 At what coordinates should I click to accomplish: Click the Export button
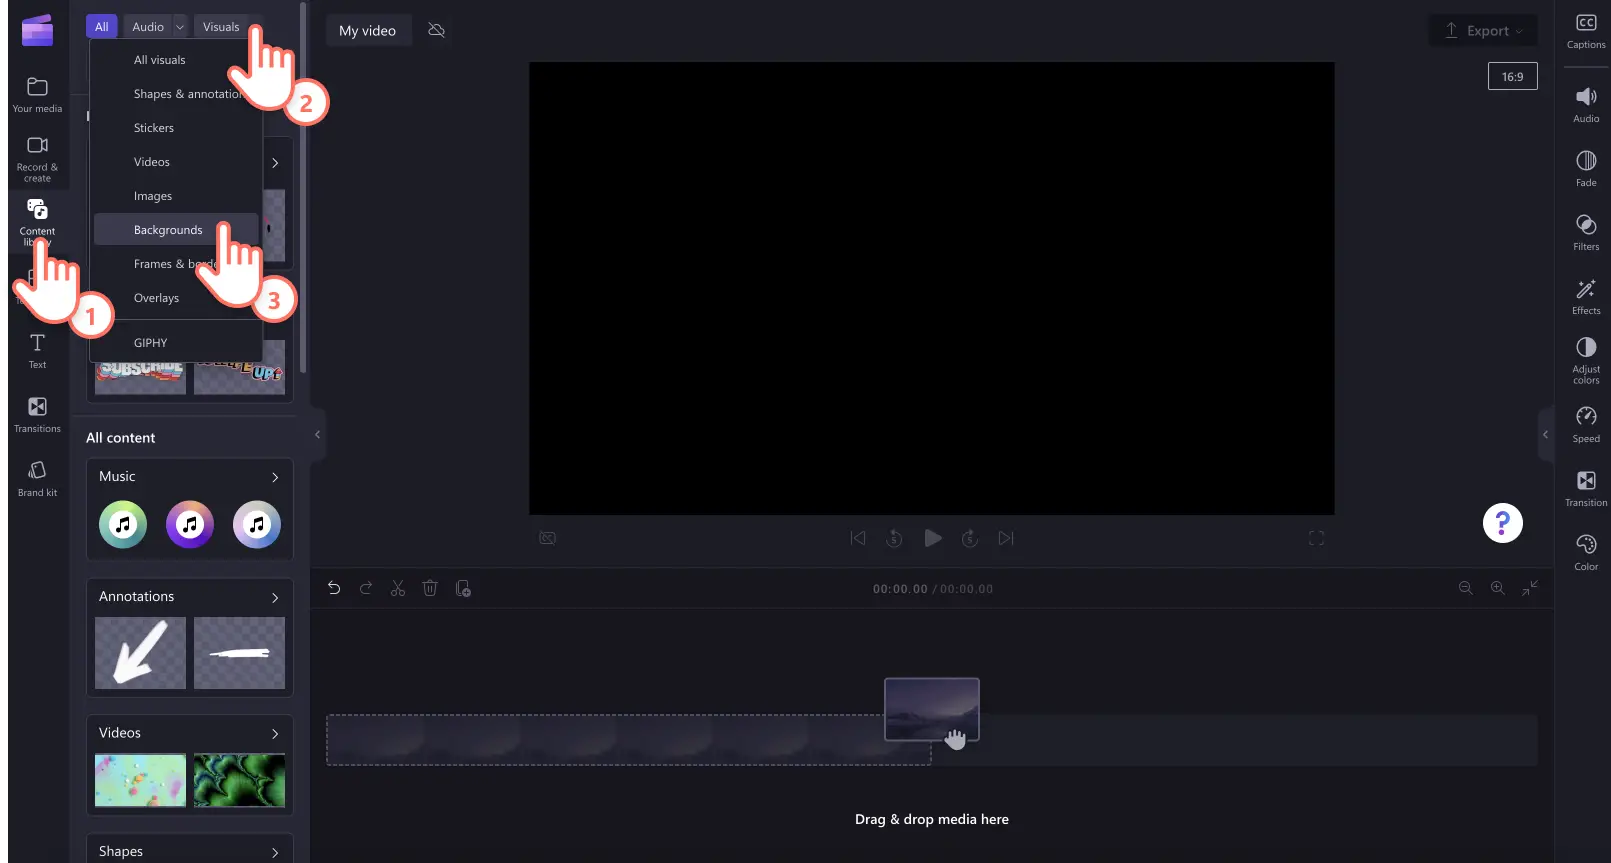[x=1482, y=31]
